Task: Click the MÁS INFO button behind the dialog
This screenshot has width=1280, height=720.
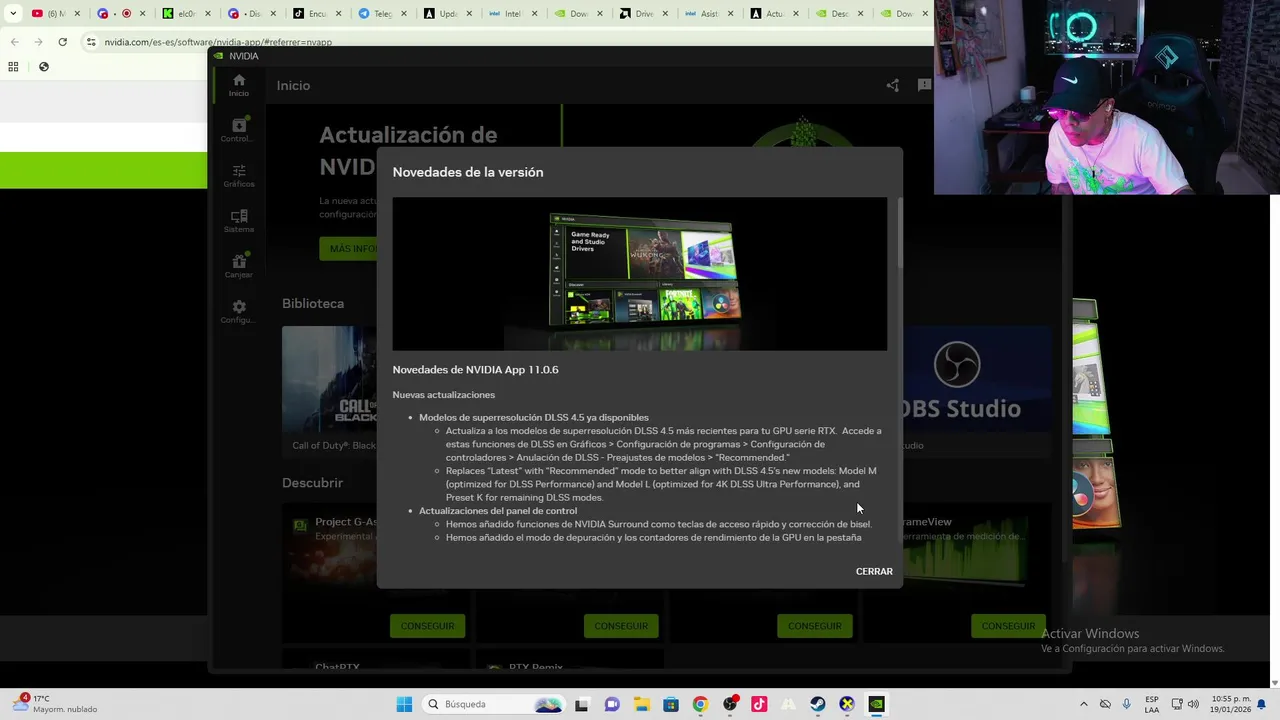Action: click(x=350, y=249)
